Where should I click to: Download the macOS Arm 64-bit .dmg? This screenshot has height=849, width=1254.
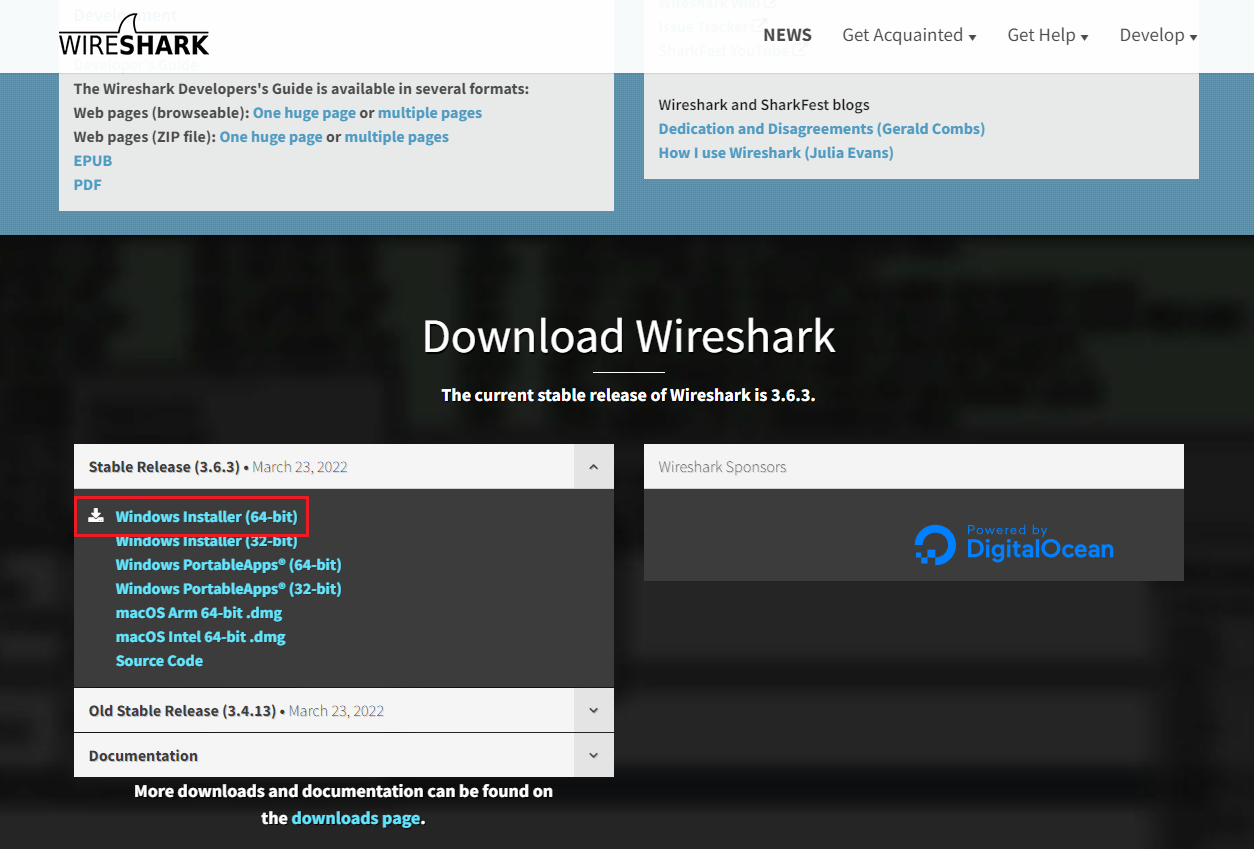pos(199,613)
